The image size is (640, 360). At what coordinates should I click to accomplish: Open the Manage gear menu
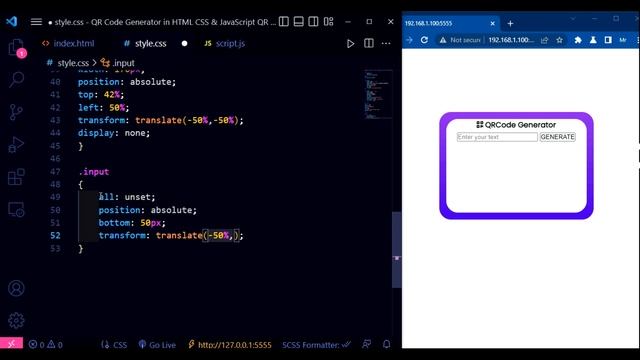[16, 320]
